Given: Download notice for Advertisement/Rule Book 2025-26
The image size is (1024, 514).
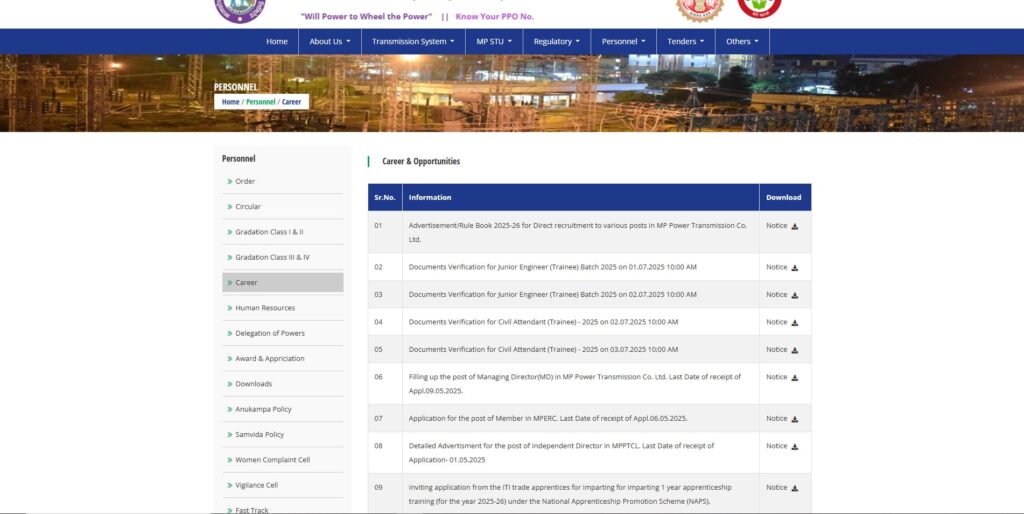Looking at the screenshot, I should pyautogui.click(x=782, y=226).
